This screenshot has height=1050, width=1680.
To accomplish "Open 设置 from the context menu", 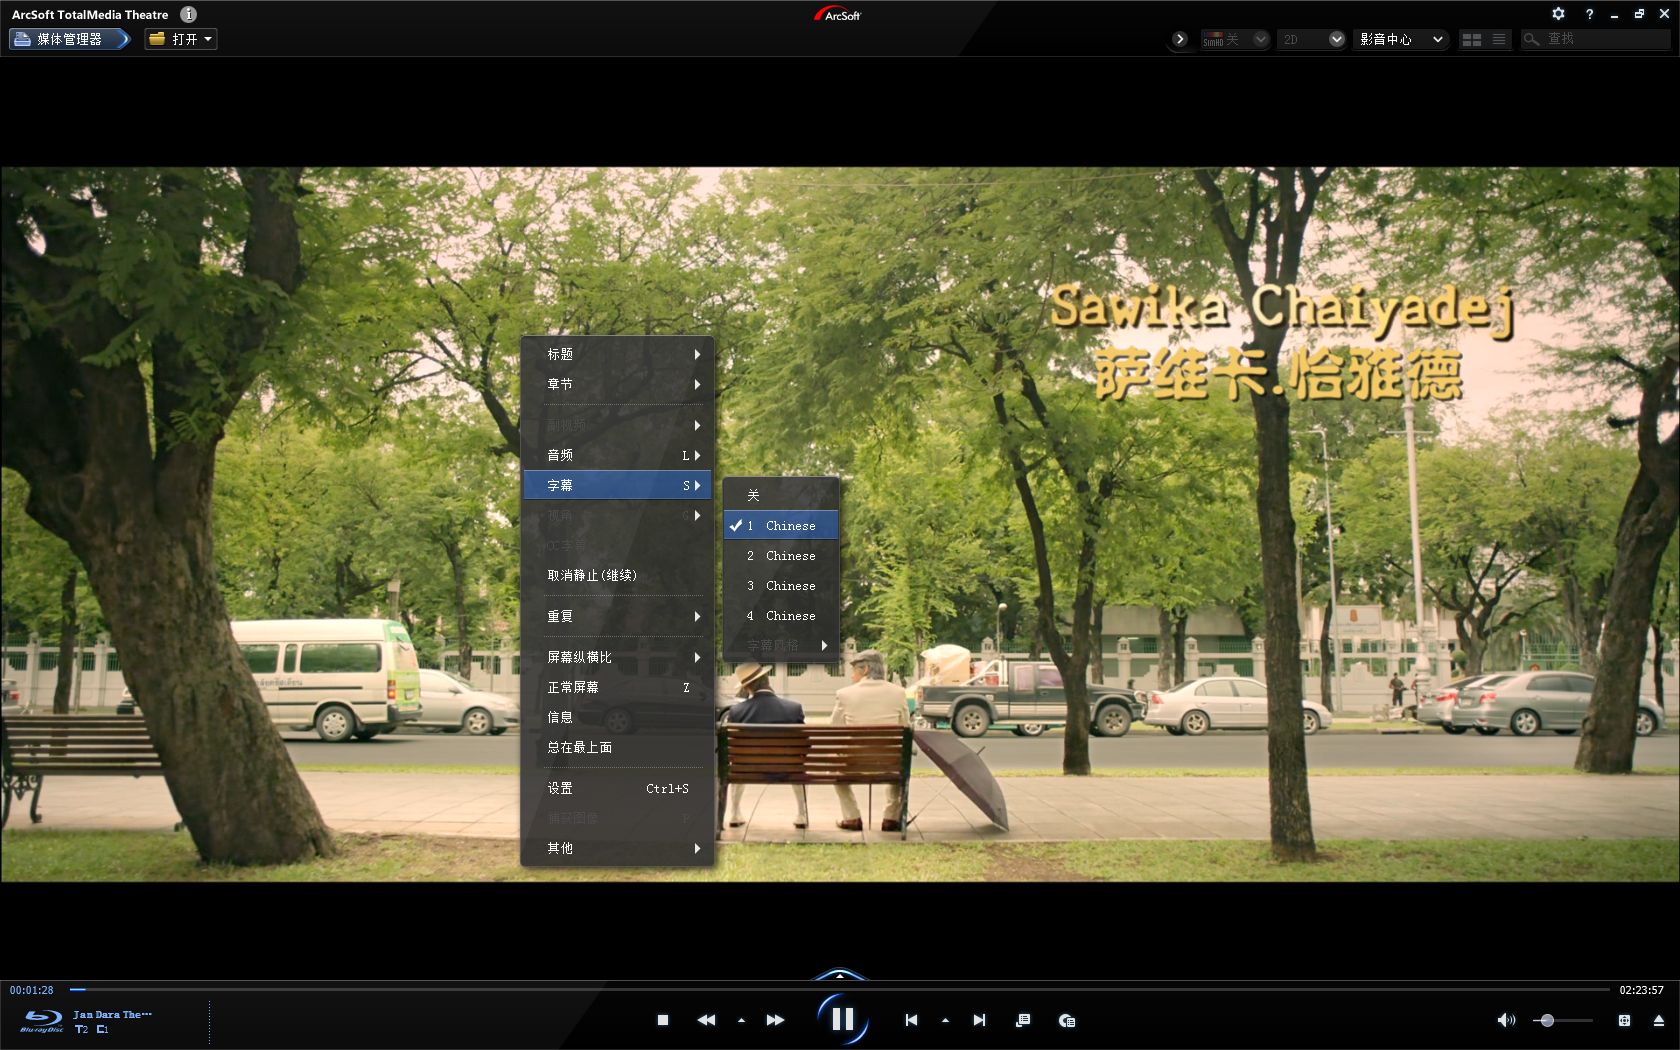I will tap(617, 788).
